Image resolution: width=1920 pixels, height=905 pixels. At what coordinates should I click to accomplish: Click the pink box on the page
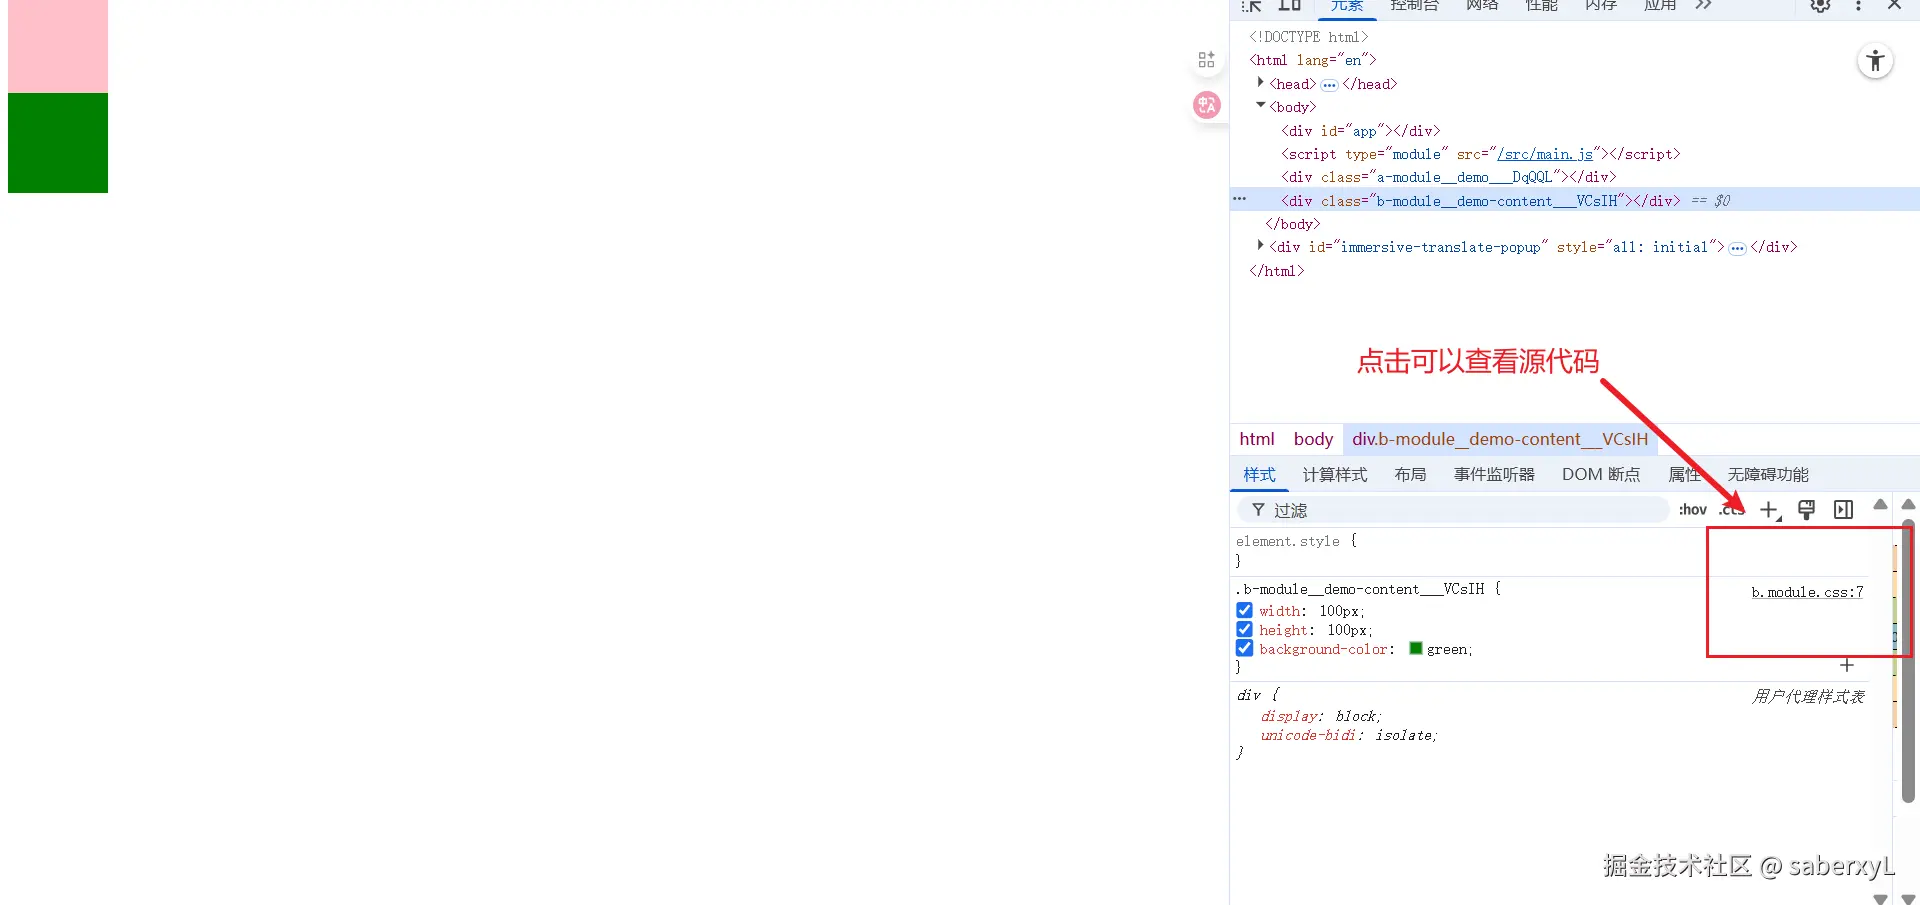coord(58,46)
